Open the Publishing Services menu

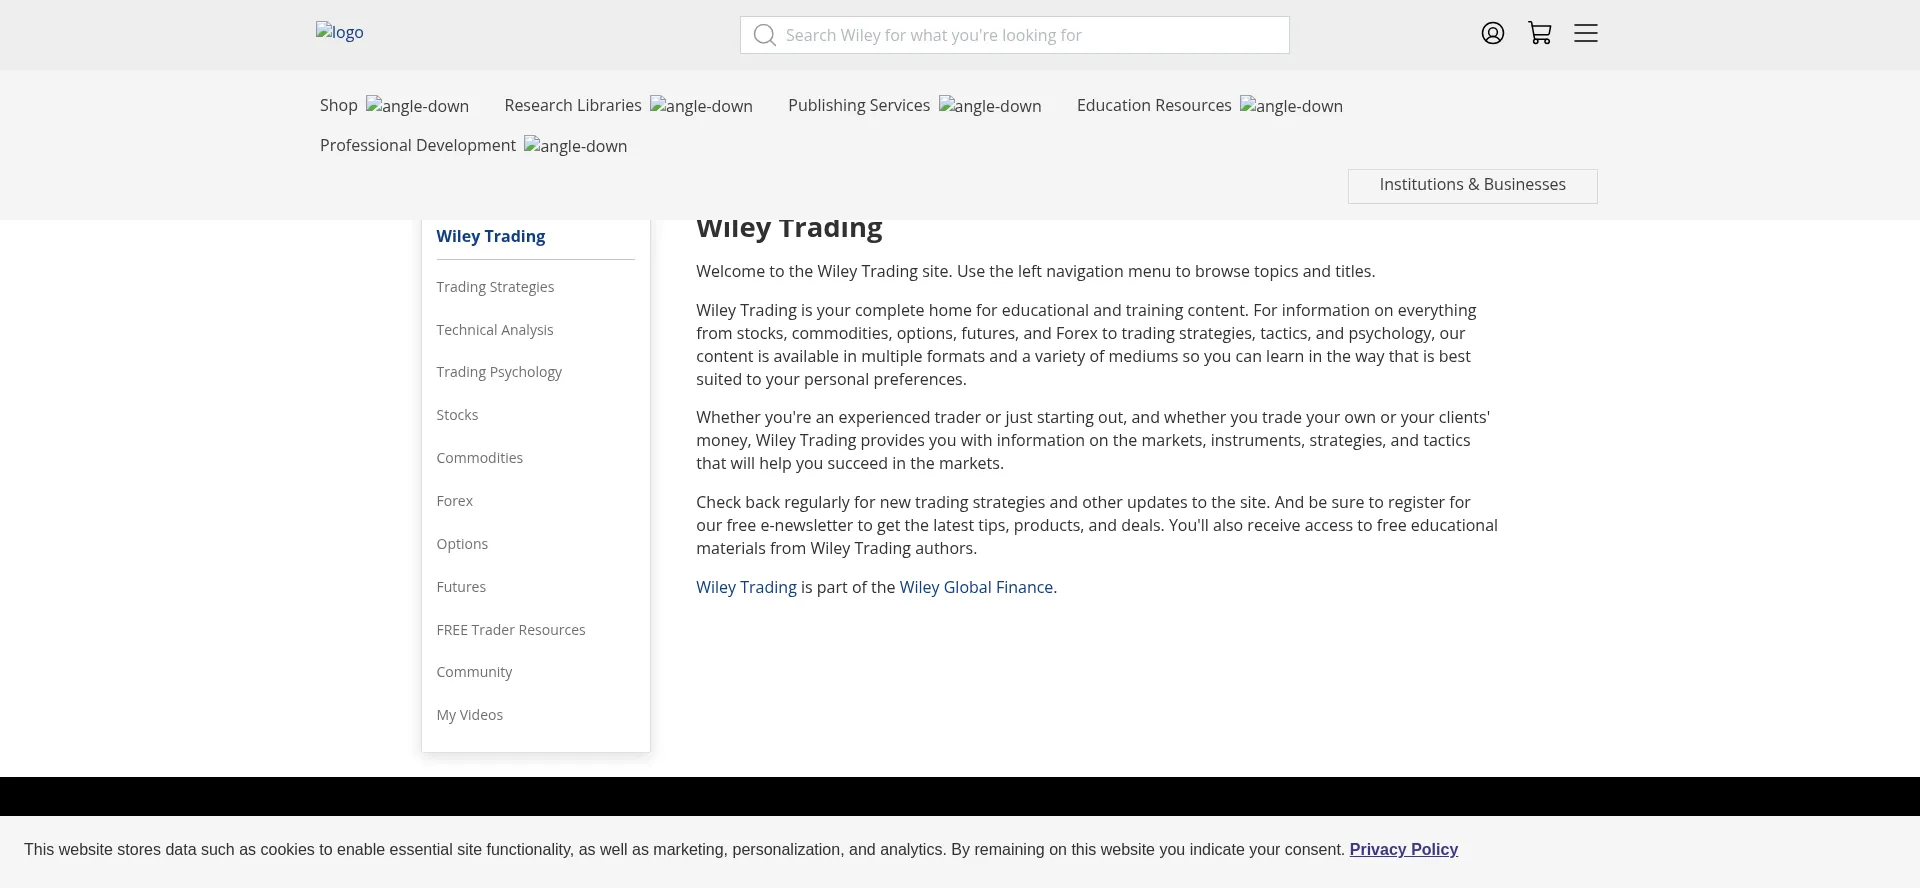(x=859, y=105)
